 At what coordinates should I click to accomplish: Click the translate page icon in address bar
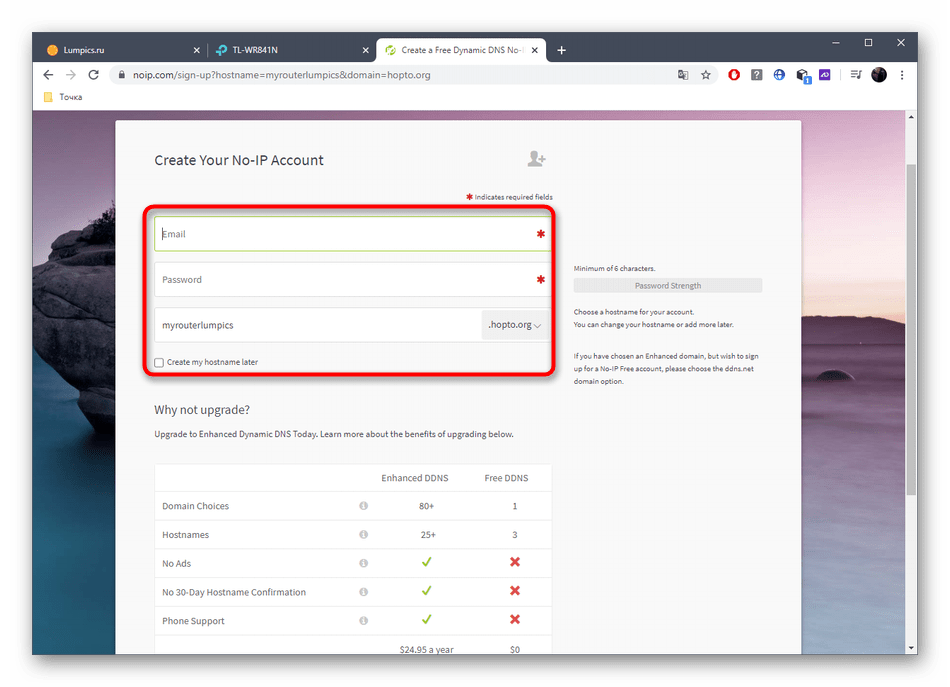coord(683,75)
